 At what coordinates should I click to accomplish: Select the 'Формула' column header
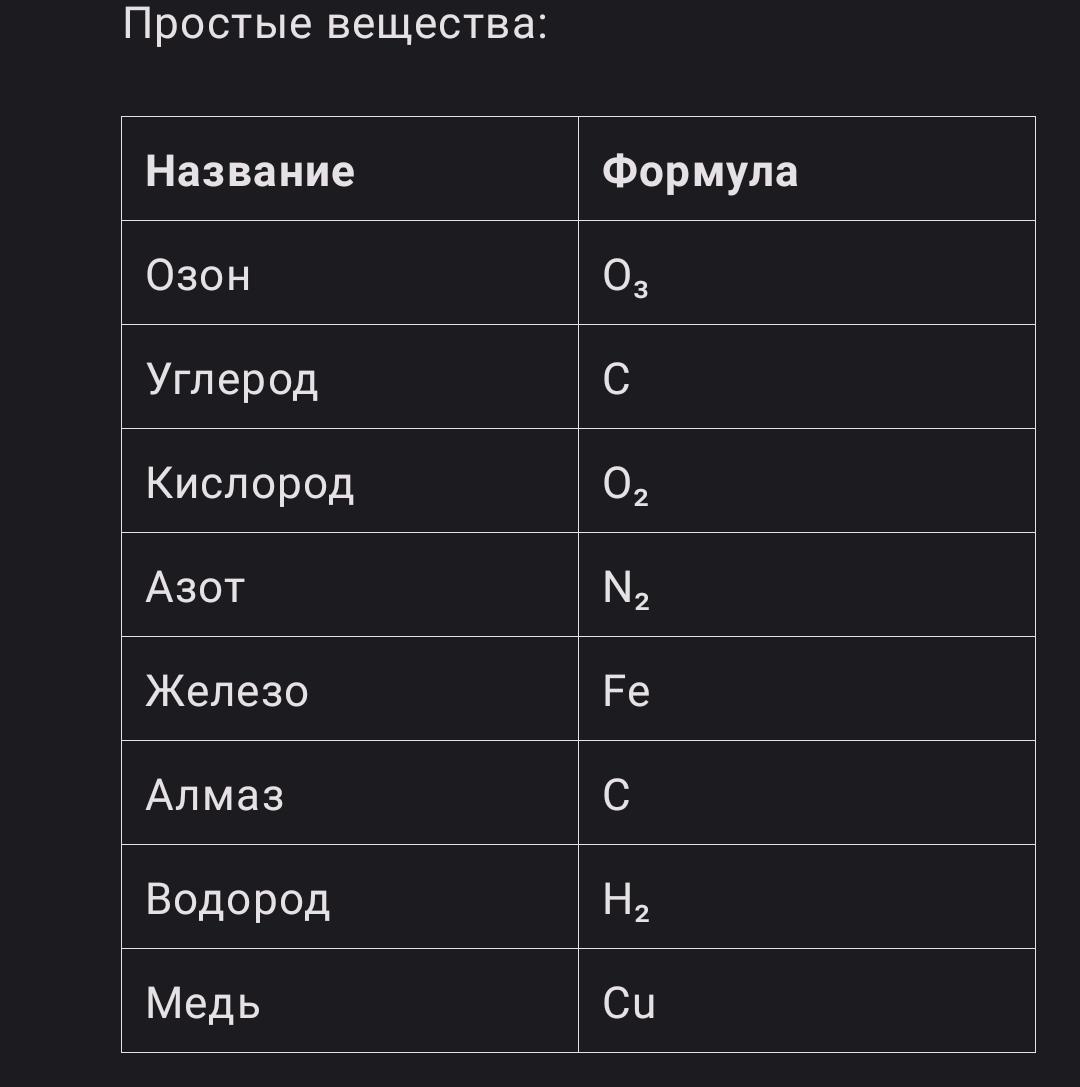coord(807,168)
